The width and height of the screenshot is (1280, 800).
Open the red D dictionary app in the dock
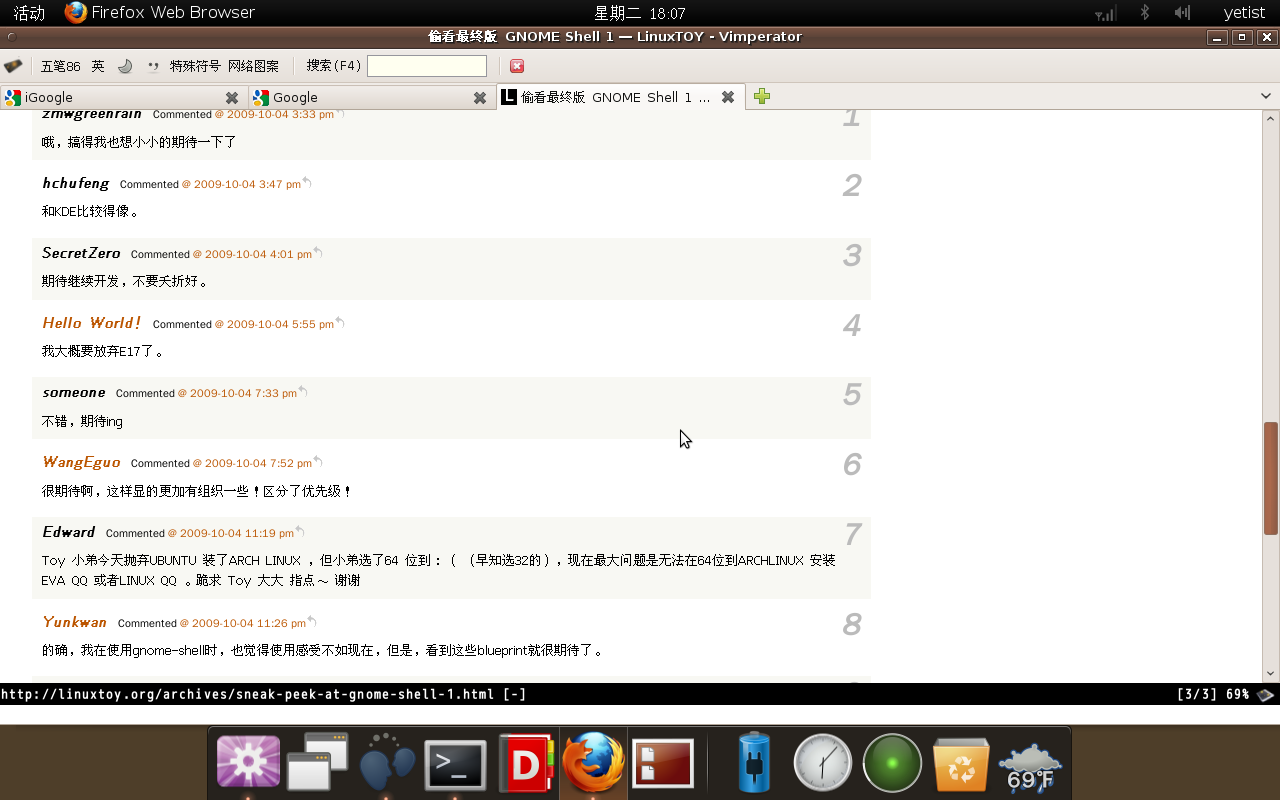pyautogui.click(x=525, y=764)
